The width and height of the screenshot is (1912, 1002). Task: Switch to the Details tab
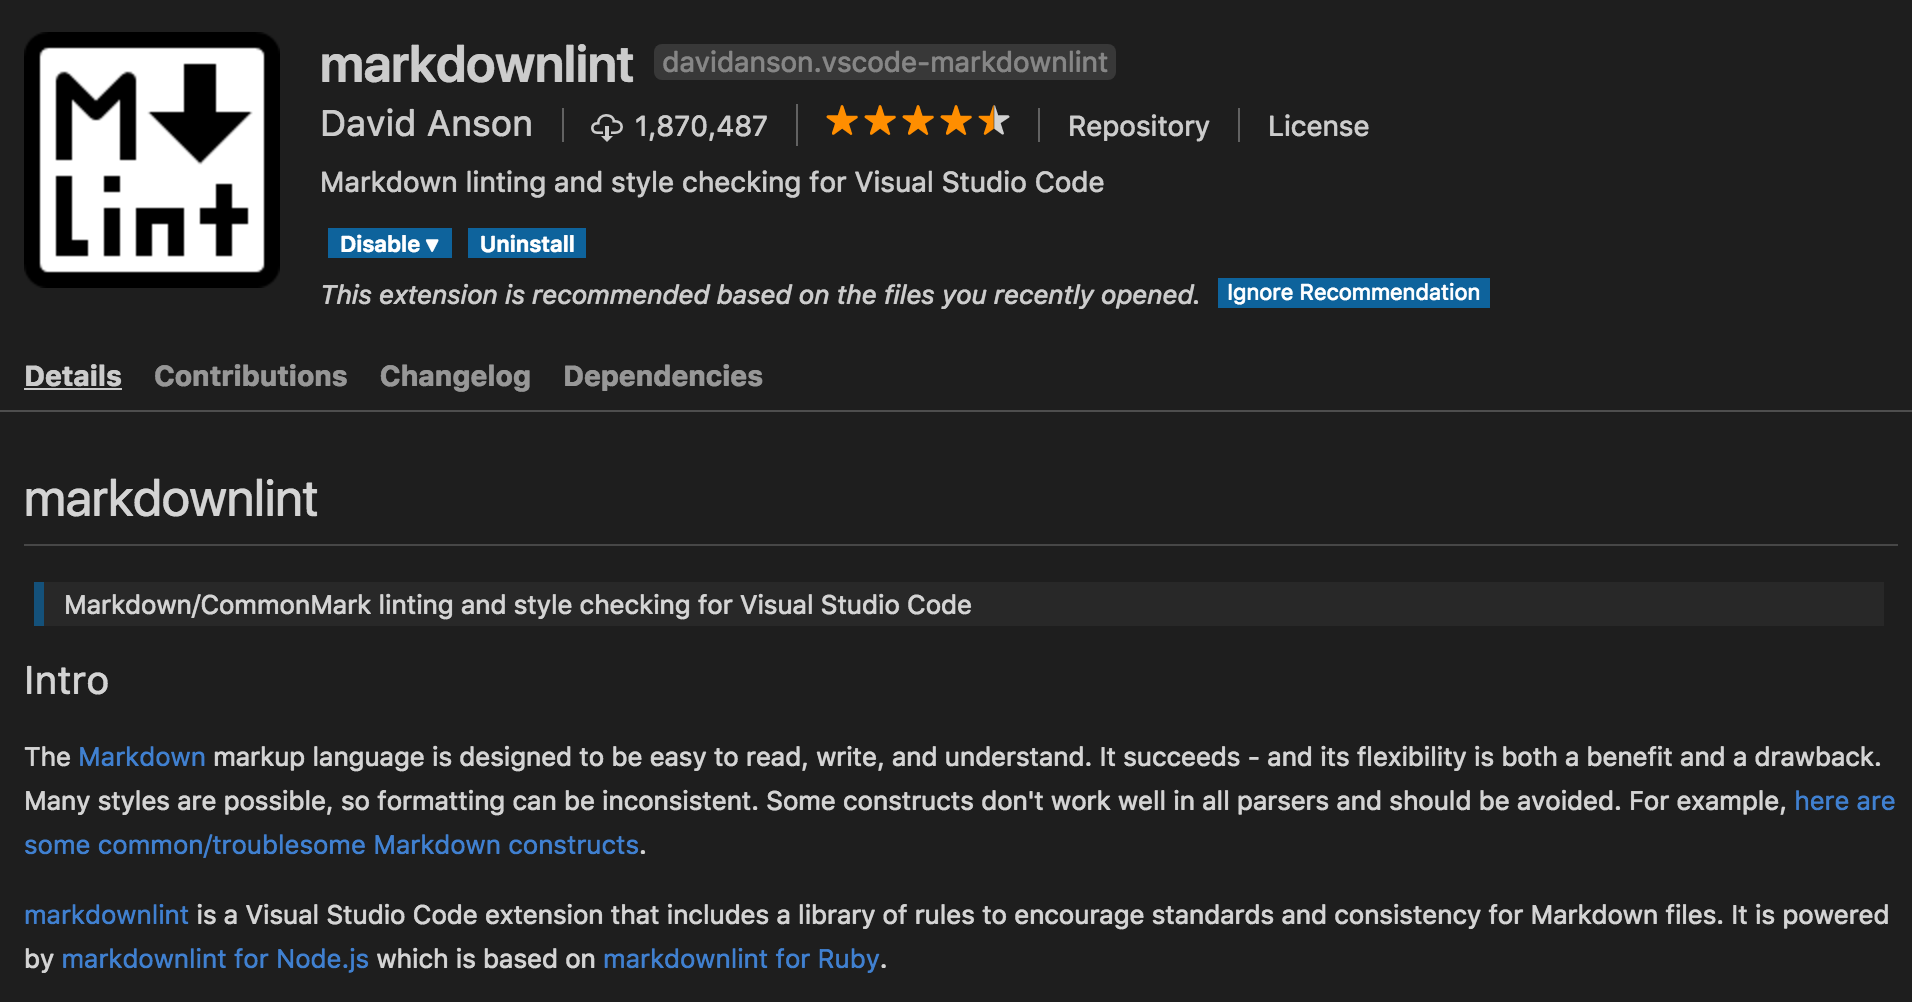pos(73,376)
